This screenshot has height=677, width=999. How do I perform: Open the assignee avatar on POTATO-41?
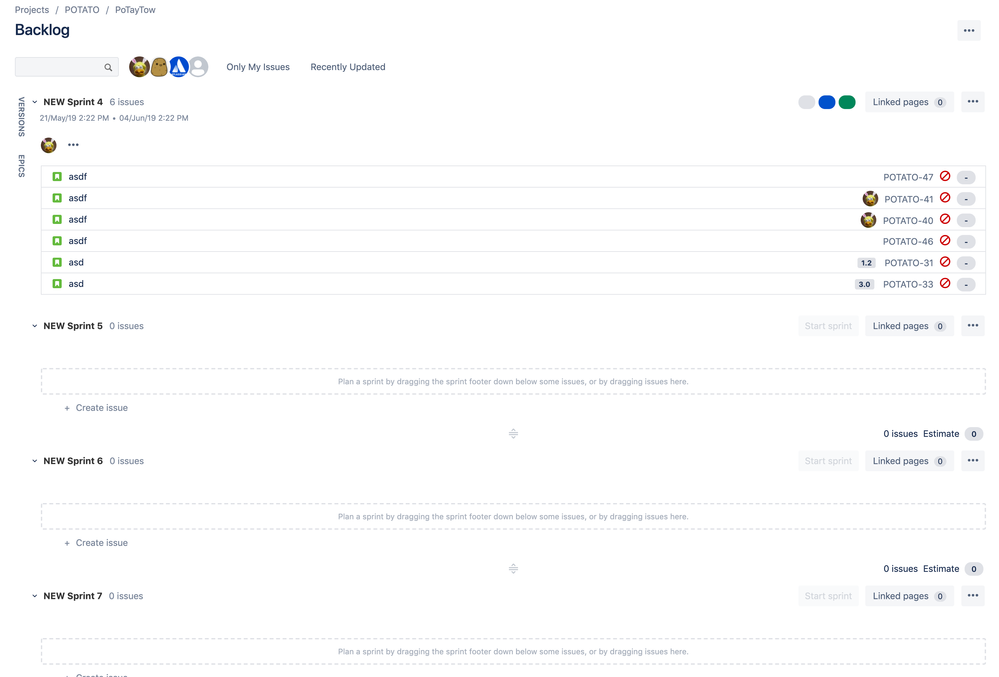[870, 198]
